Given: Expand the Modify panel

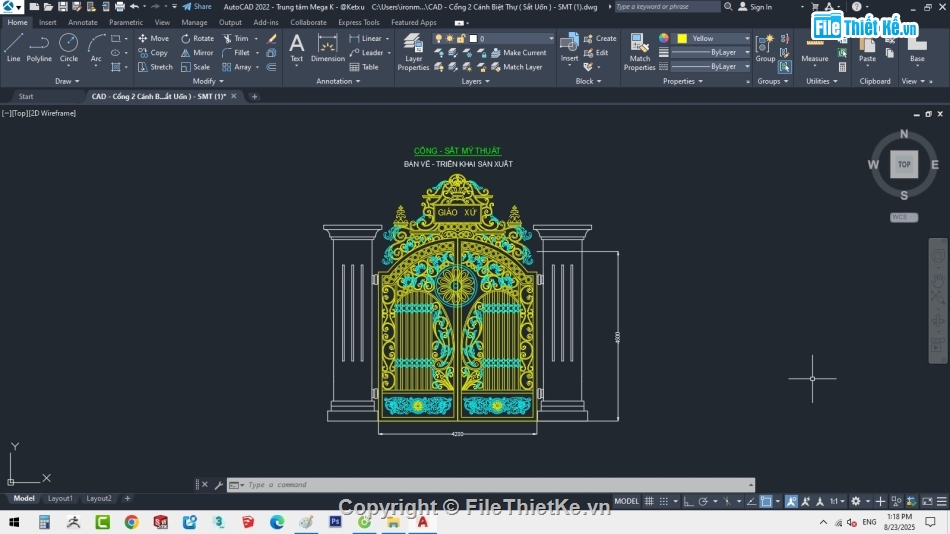Looking at the screenshot, I should click(x=208, y=81).
